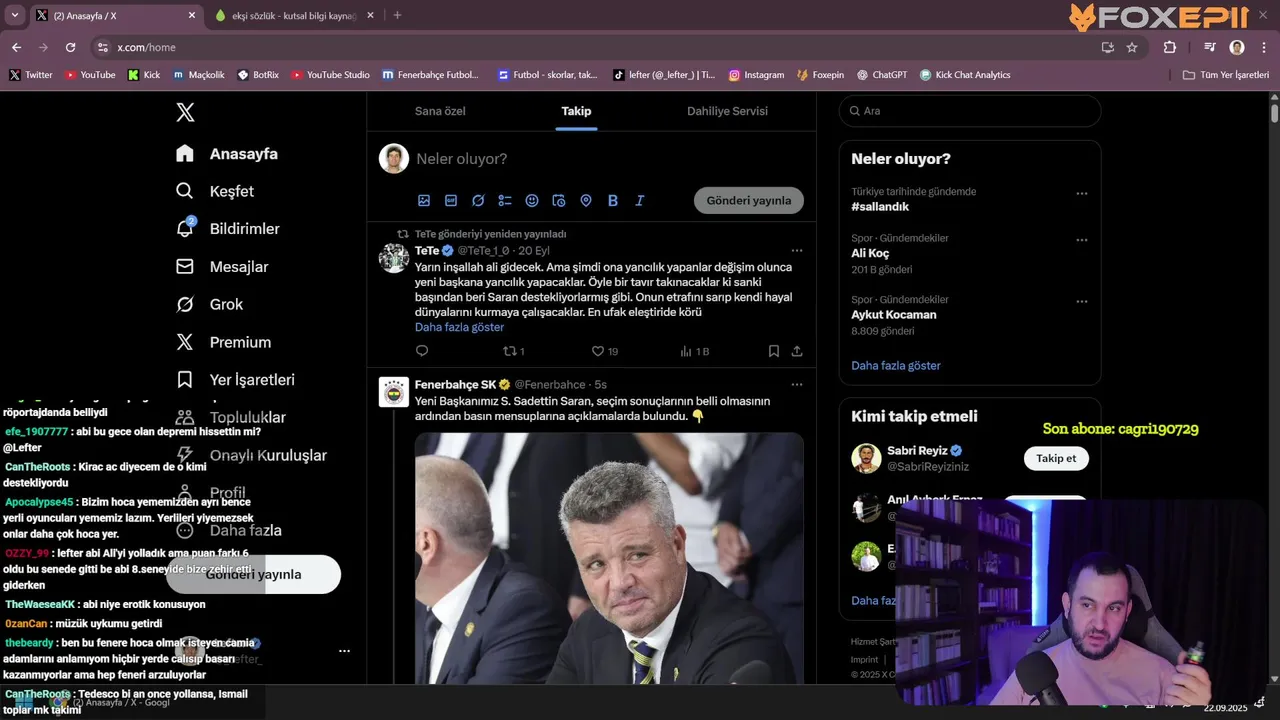Open more options for Ali Koç trend
1280x720 pixels.
[x=1081, y=240]
